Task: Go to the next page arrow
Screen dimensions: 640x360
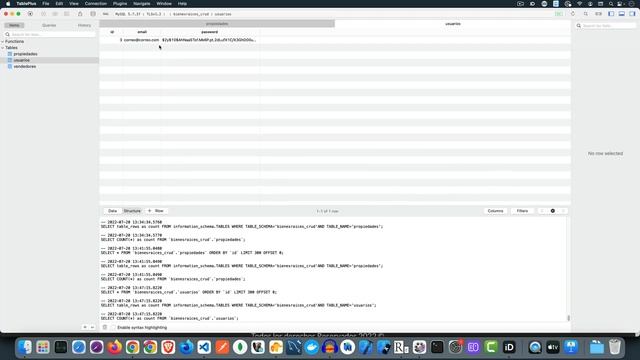Action: click(563, 211)
